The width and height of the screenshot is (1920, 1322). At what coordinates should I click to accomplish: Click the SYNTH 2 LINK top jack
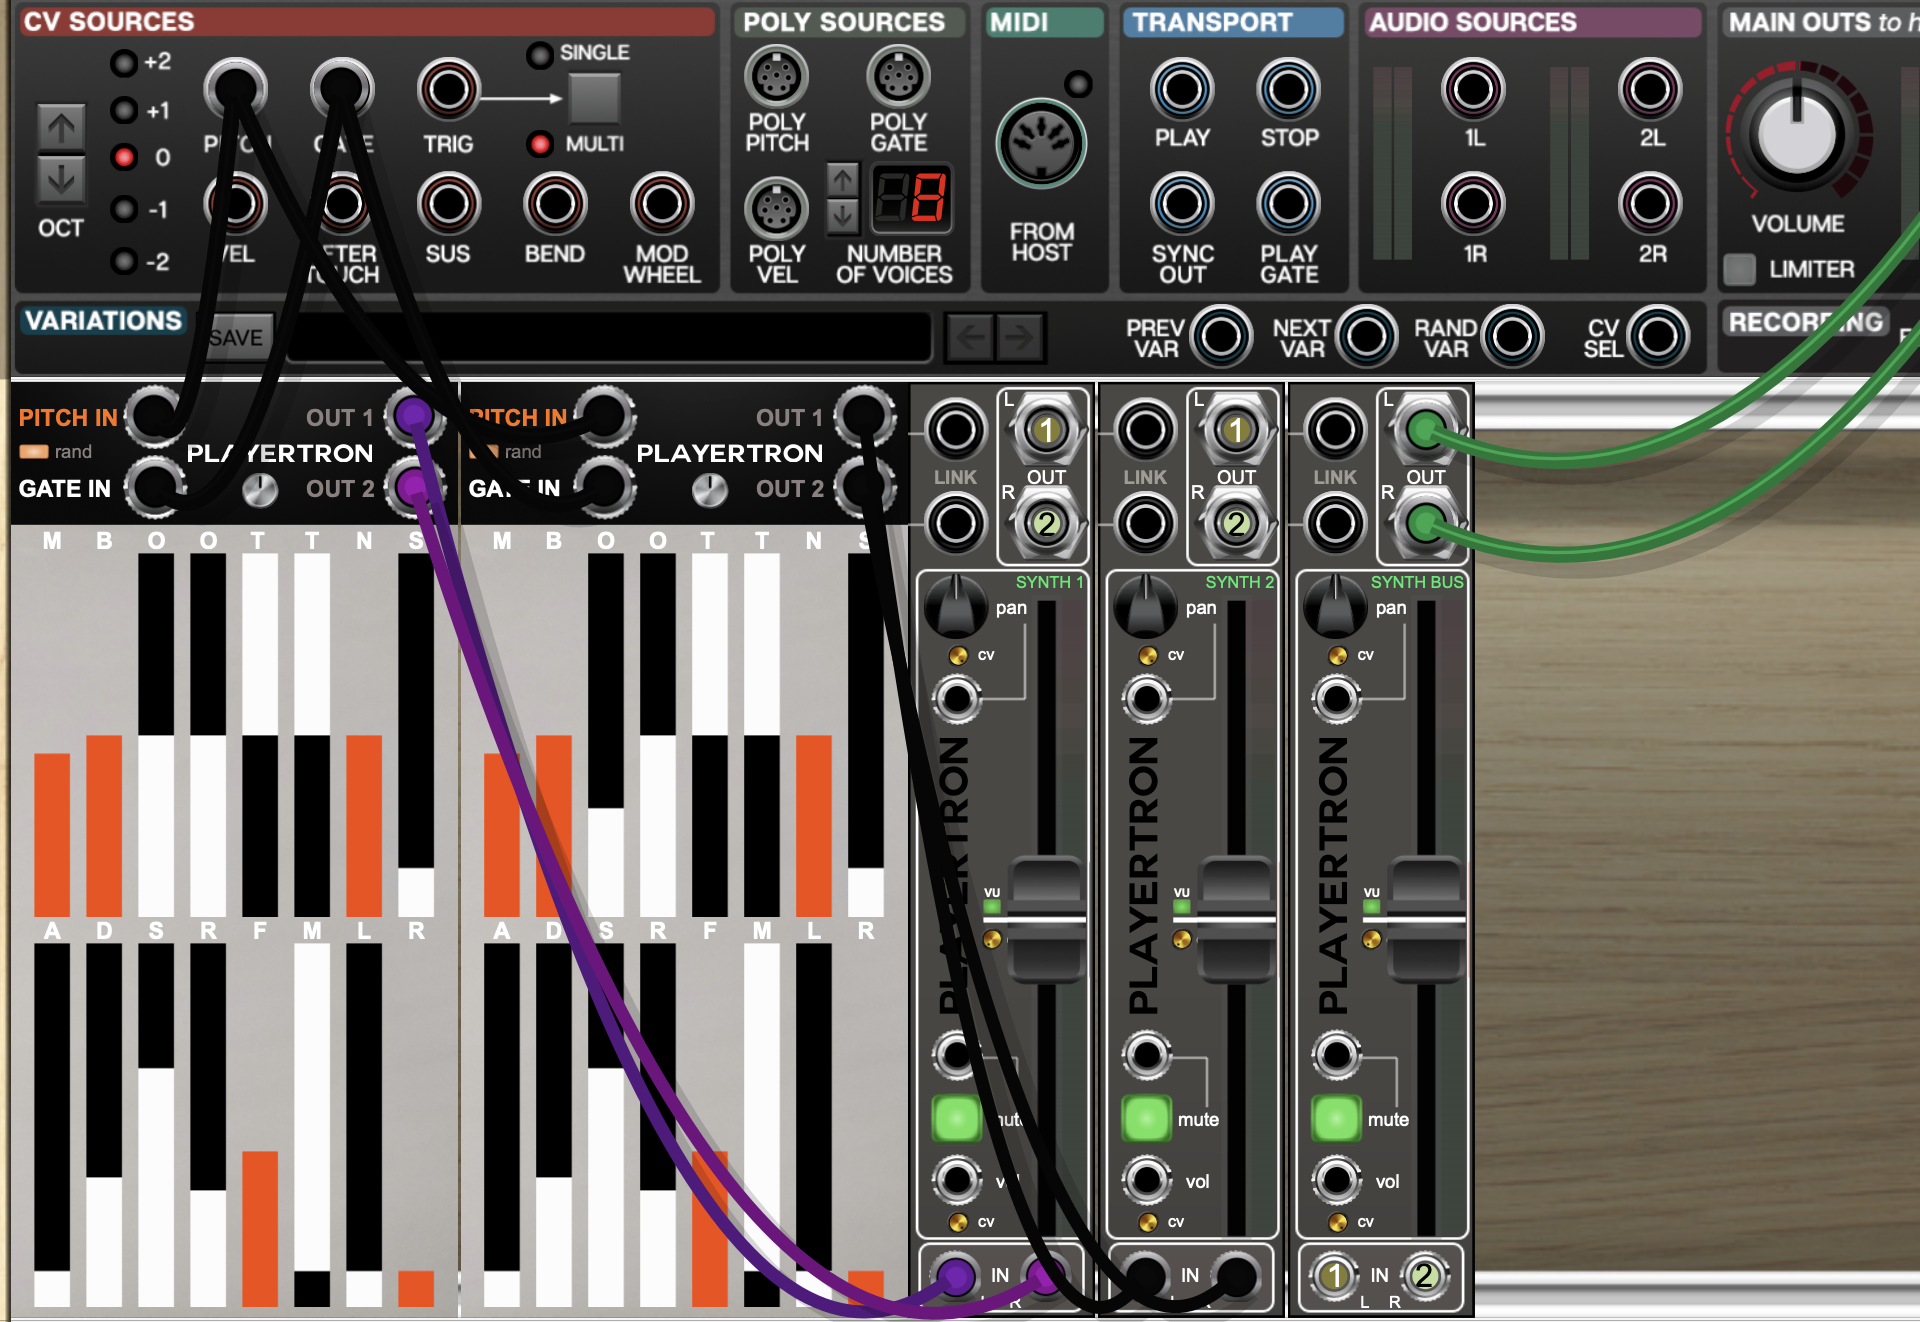click(1145, 430)
